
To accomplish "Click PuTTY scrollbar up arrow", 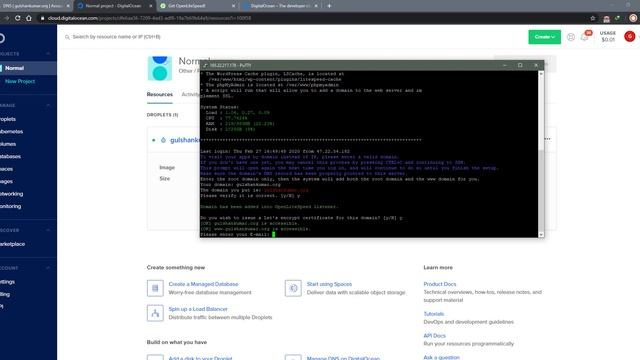I will (541, 74).
